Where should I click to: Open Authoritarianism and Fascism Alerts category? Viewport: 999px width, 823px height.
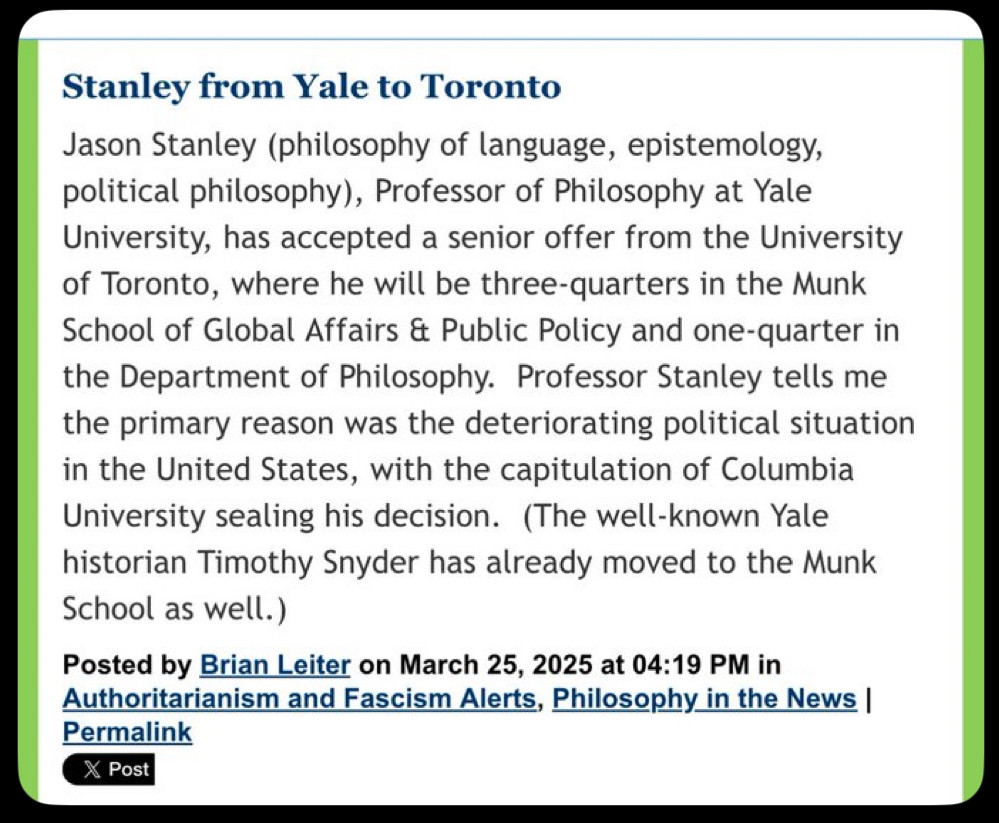pyautogui.click(x=299, y=699)
